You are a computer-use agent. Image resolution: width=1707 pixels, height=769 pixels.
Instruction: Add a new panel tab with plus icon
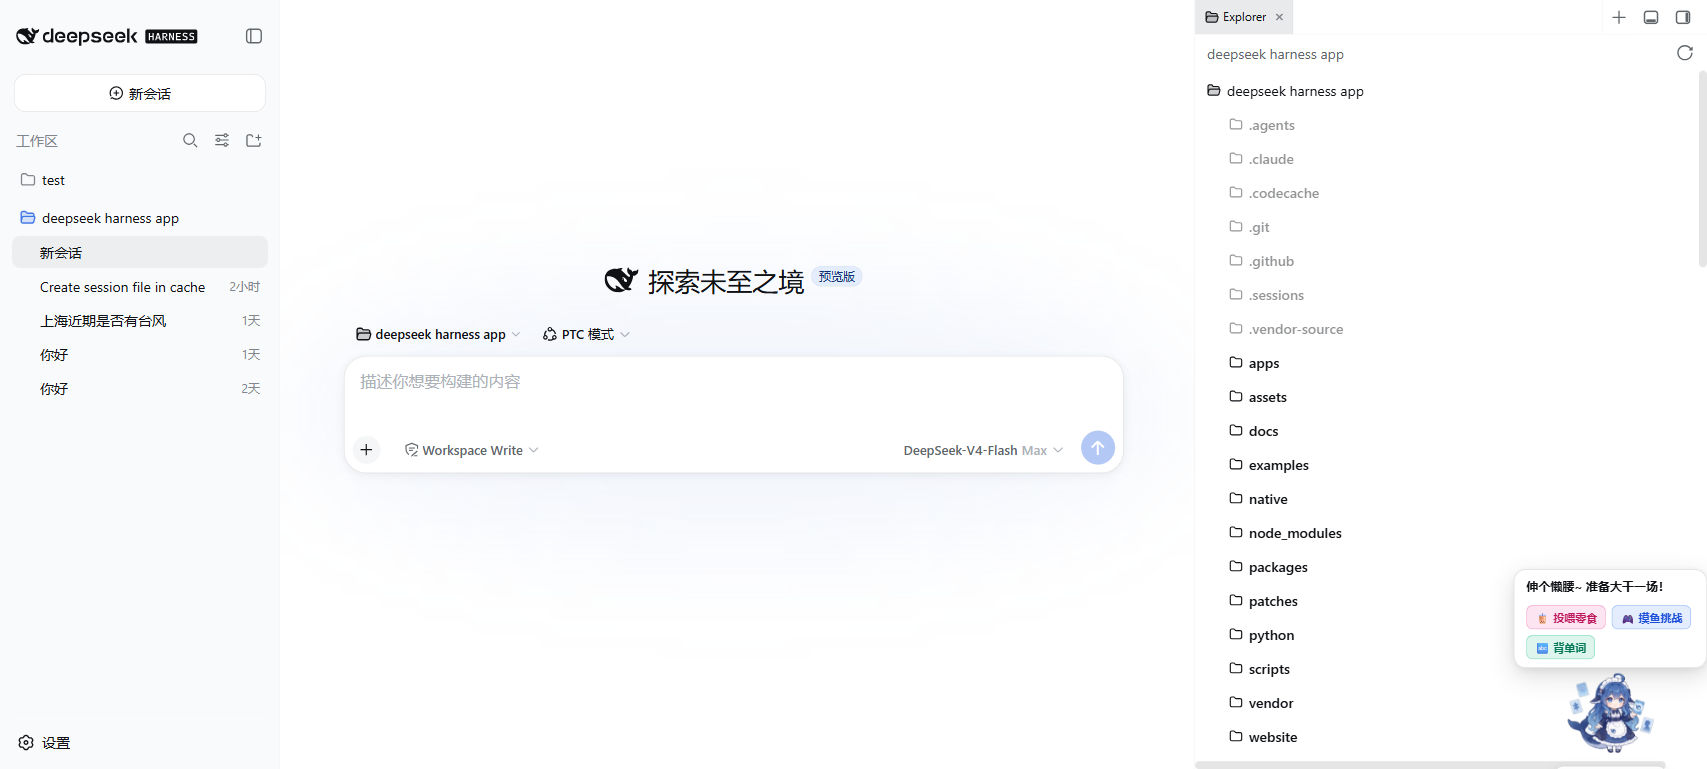tap(1619, 17)
